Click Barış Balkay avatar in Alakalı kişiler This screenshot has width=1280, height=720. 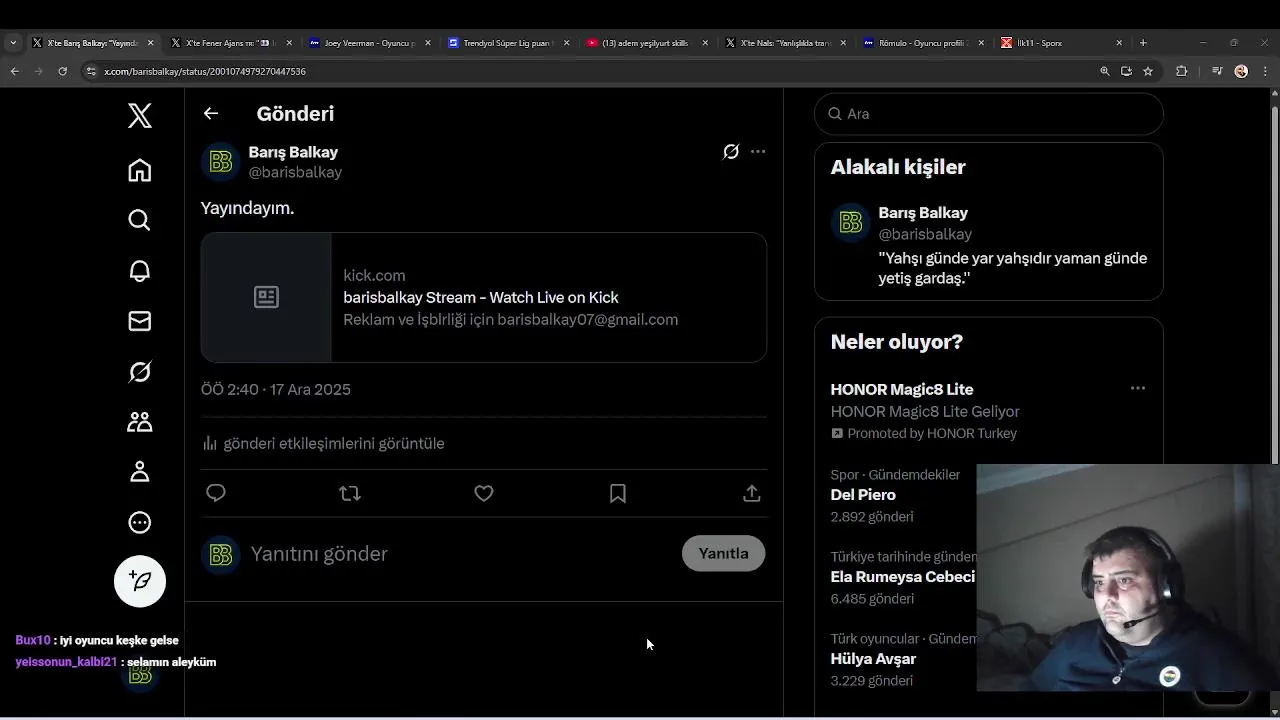tap(851, 223)
